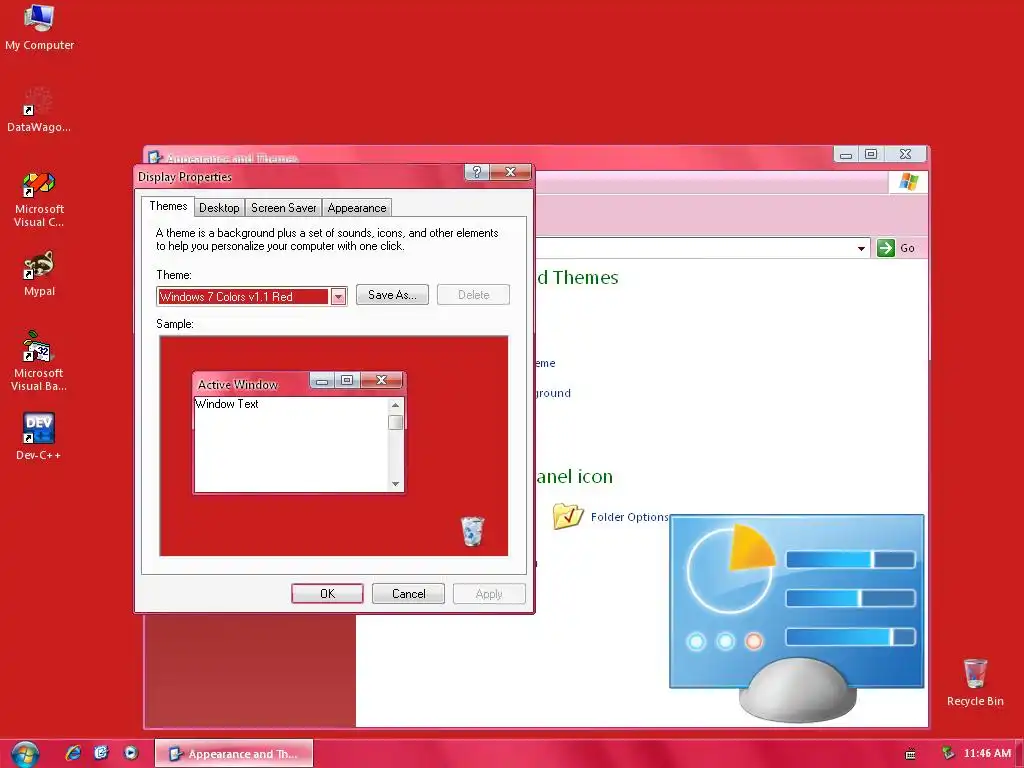
Task: Open the Screen Saver tab
Action: [283, 208]
